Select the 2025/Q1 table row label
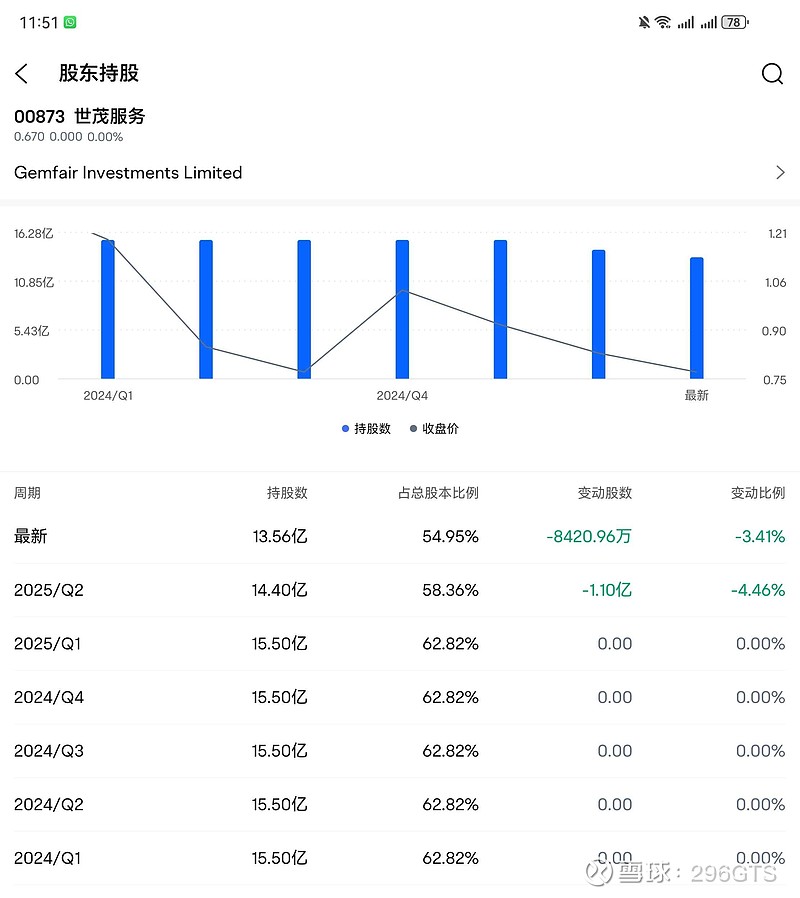 [x=48, y=644]
